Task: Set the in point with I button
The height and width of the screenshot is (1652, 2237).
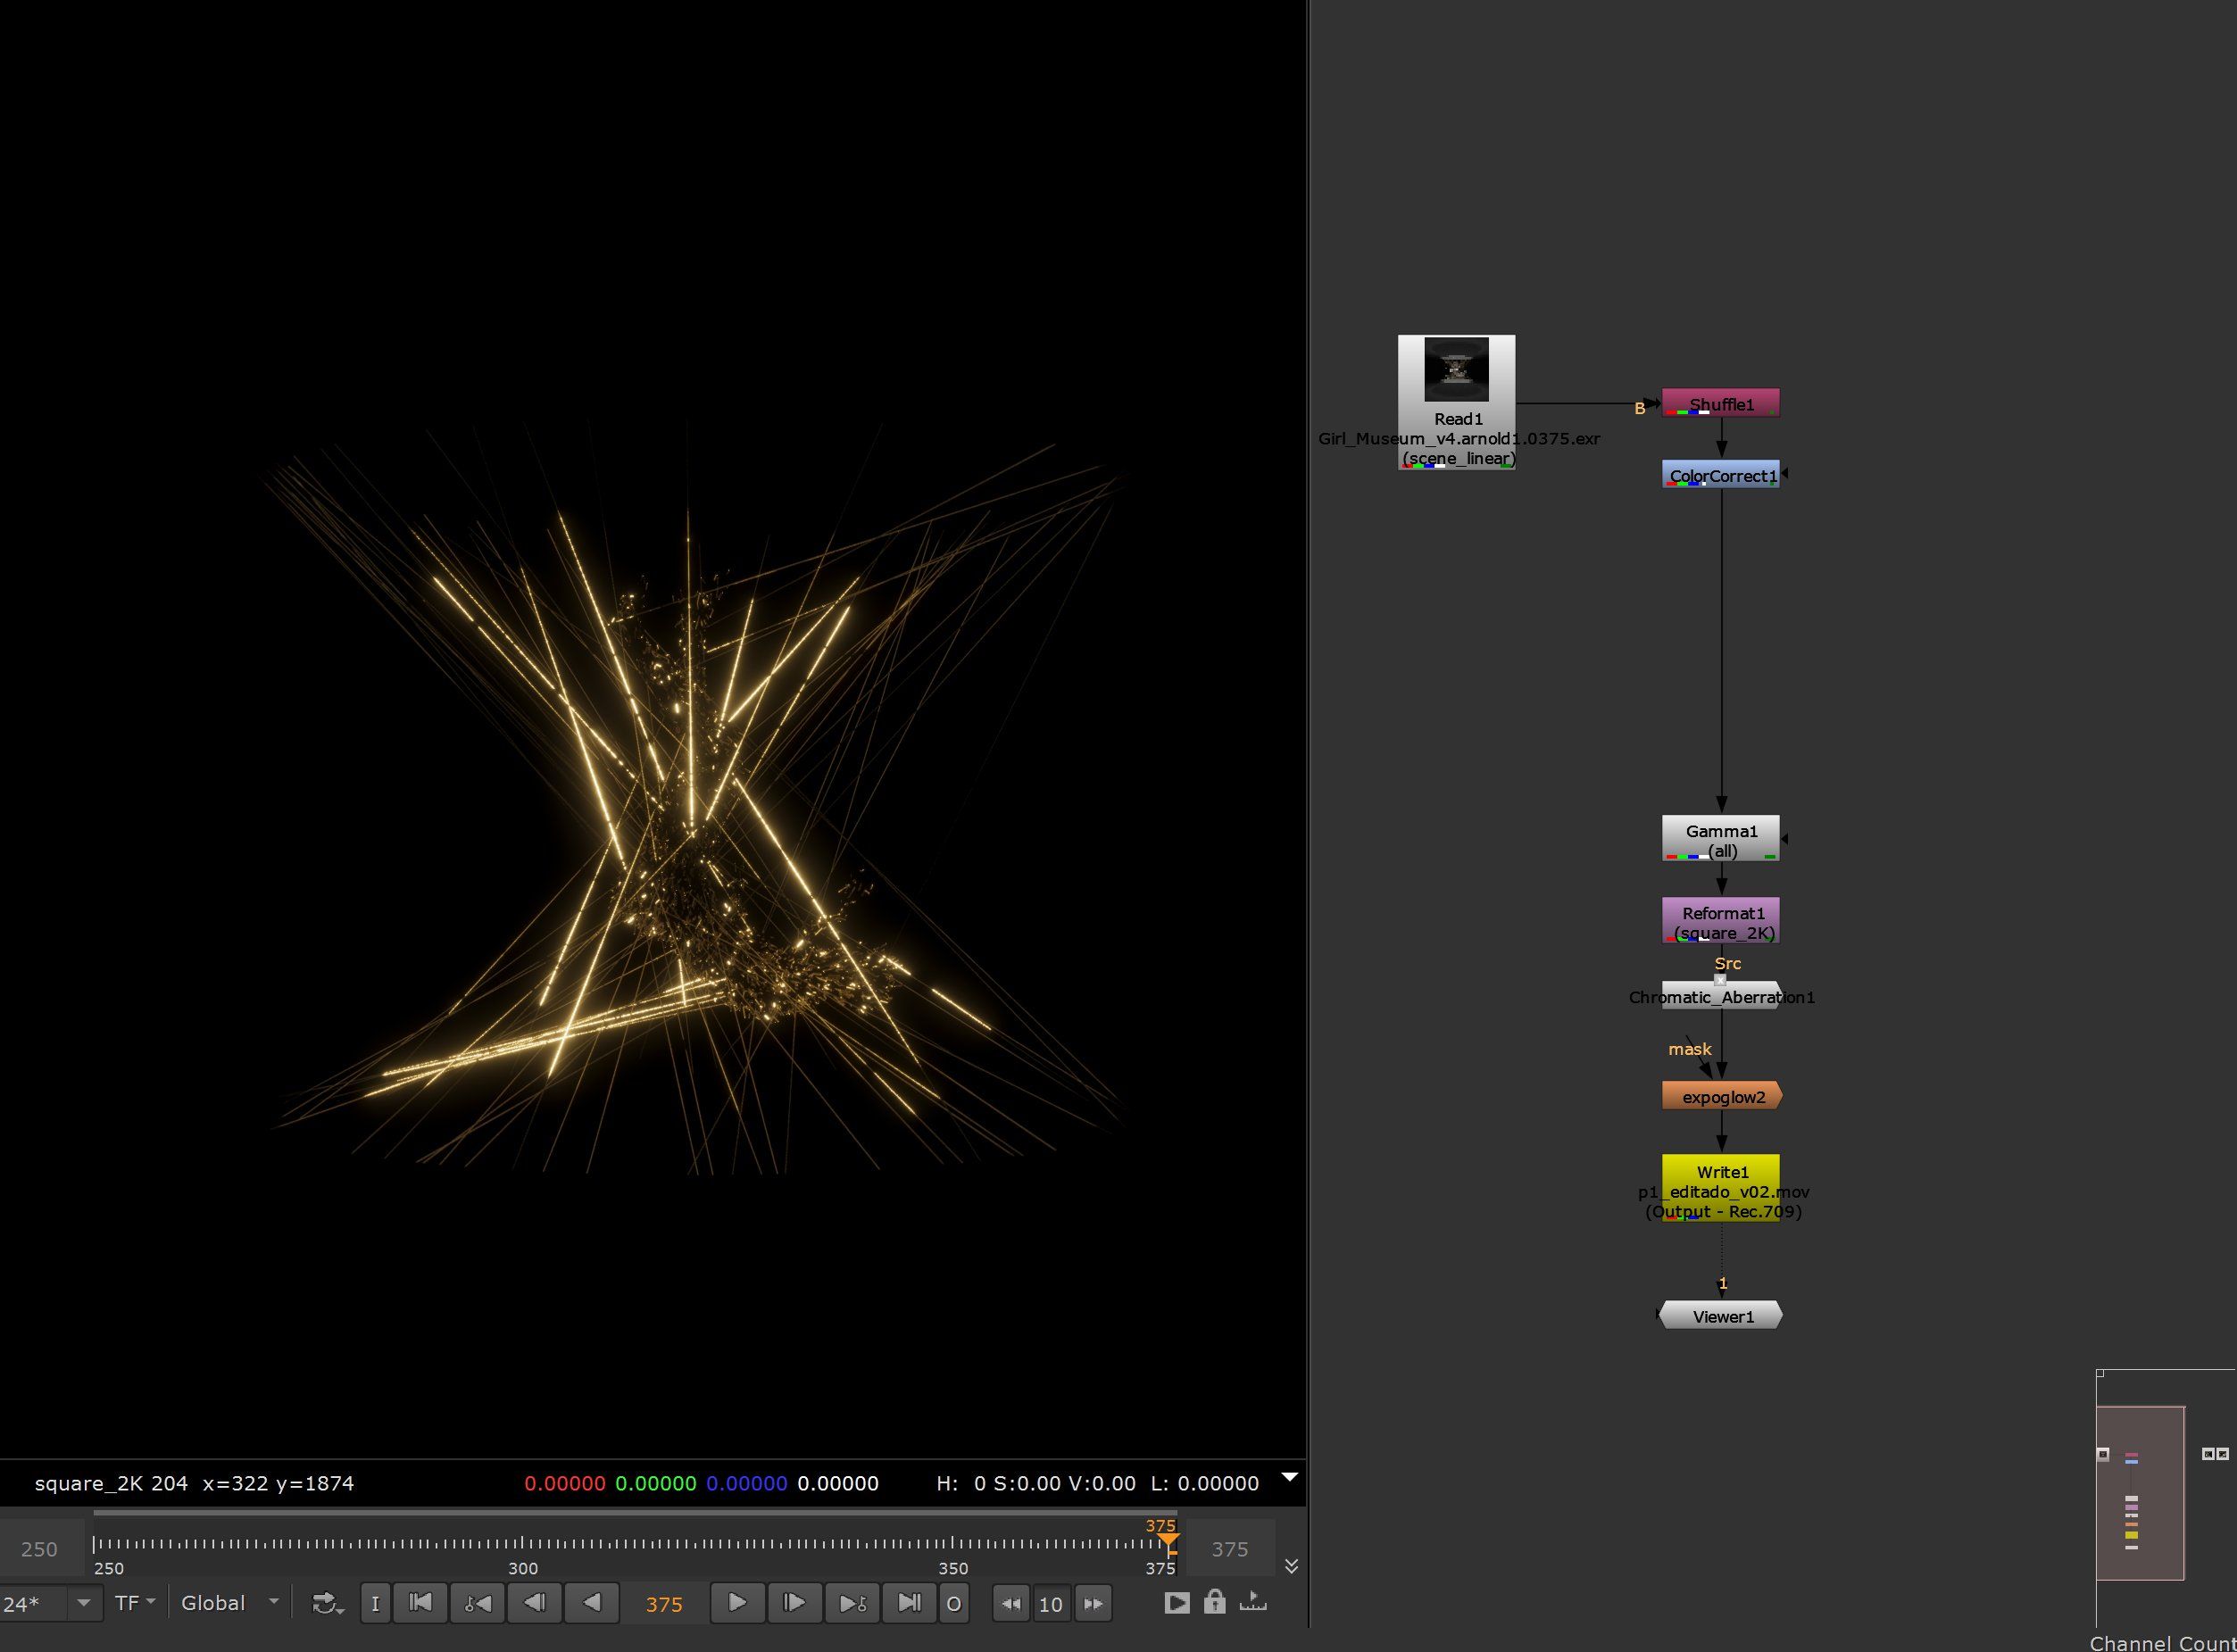Action: (375, 1603)
